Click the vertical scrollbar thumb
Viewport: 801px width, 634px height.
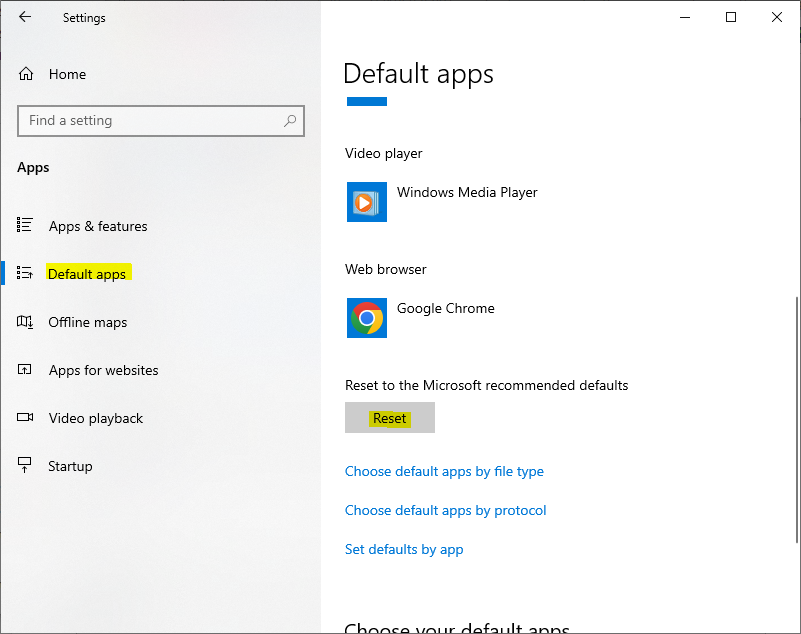(x=797, y=420)
